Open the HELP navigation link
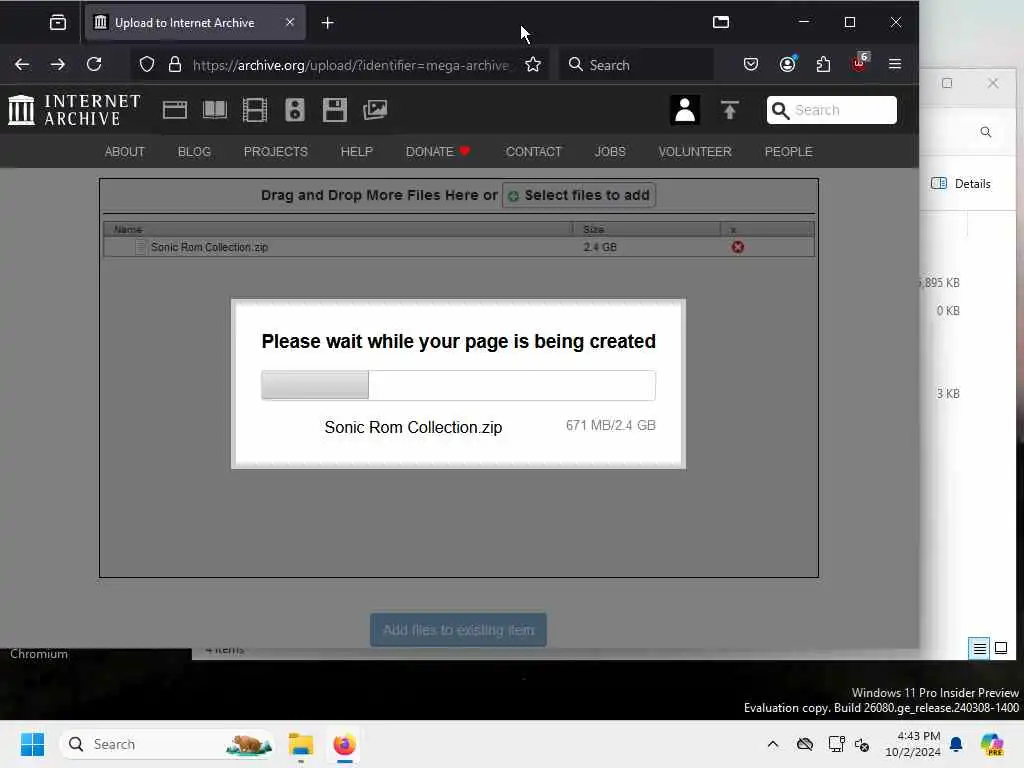This screenshot has width=1024, height=768. click(x=357, y=152)
